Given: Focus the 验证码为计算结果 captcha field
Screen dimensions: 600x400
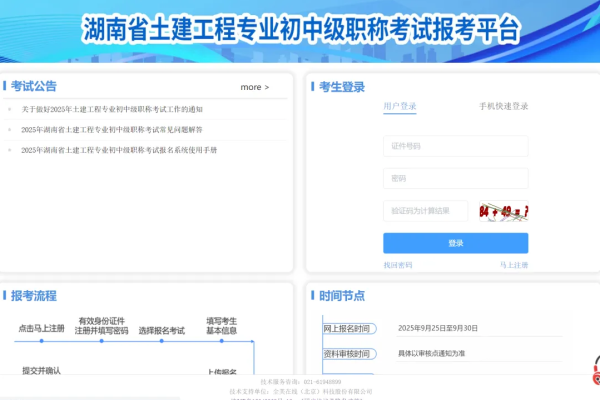Looking at the screenshot, I should 425,211.
